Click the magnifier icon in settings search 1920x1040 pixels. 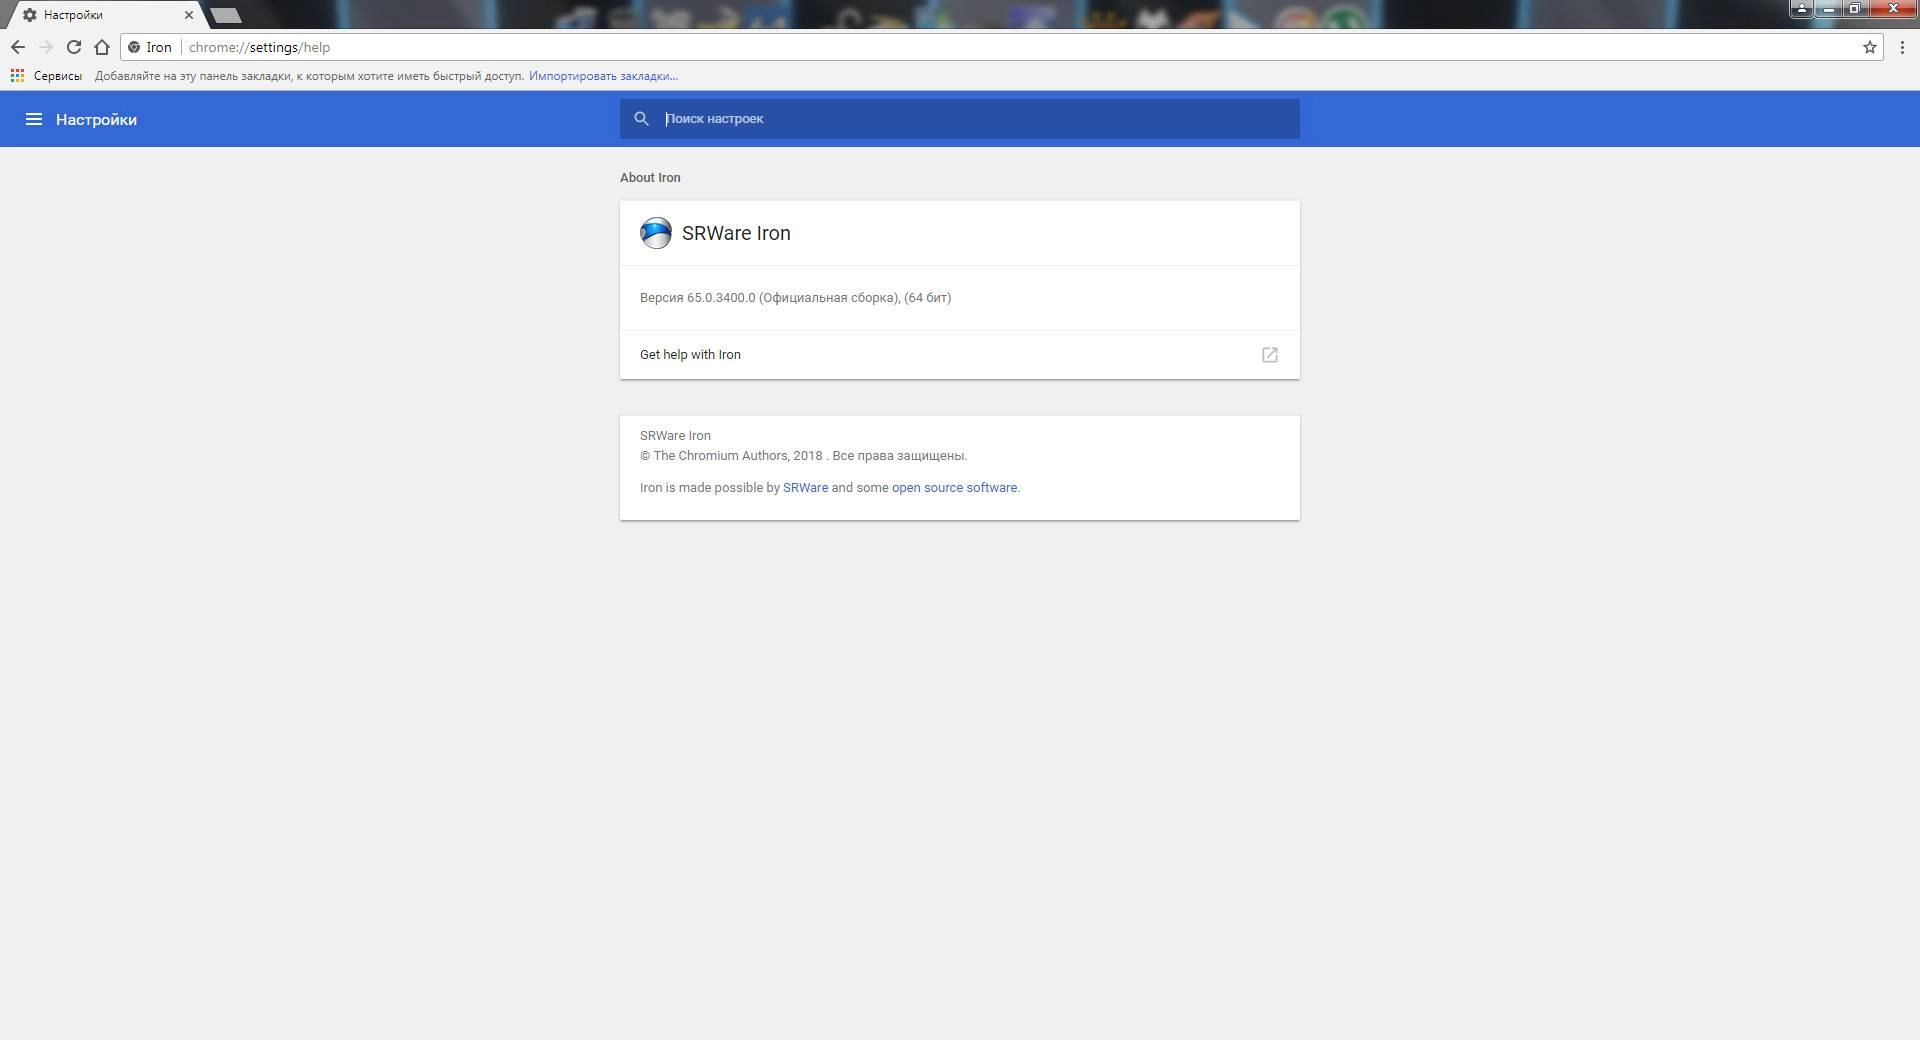point(642,119)
